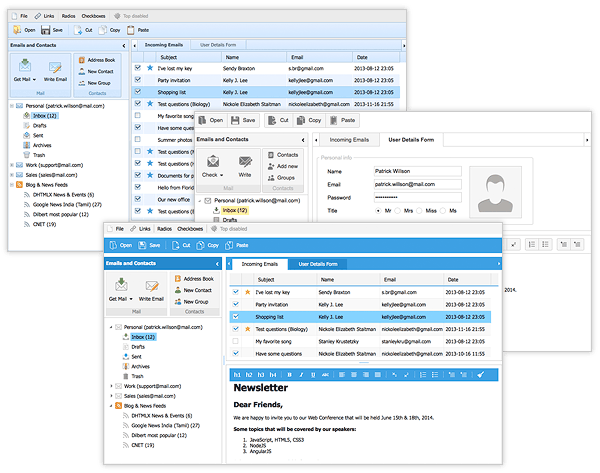Toggle bold in the front window editor toolbar
The height and width of the screenshot is (473, 600).
pyautogui.click(x=290, y=375)
